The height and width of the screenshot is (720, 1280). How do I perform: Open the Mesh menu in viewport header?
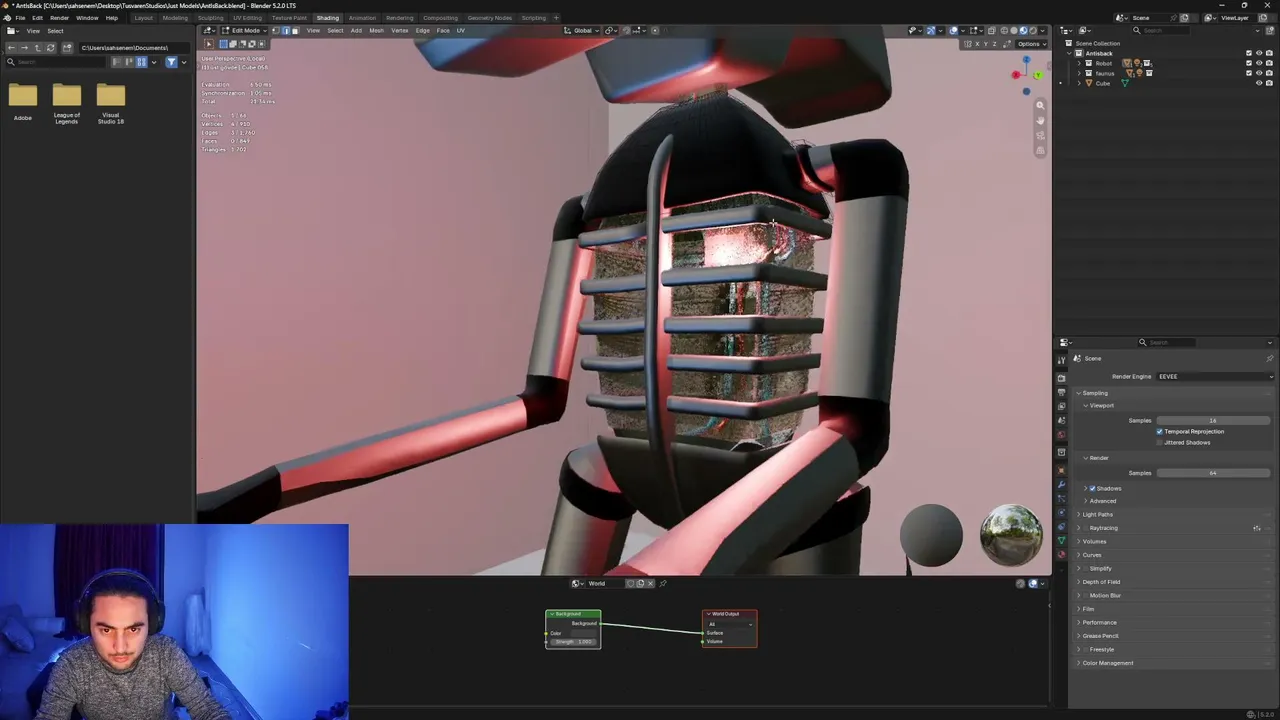coord(376,30)
